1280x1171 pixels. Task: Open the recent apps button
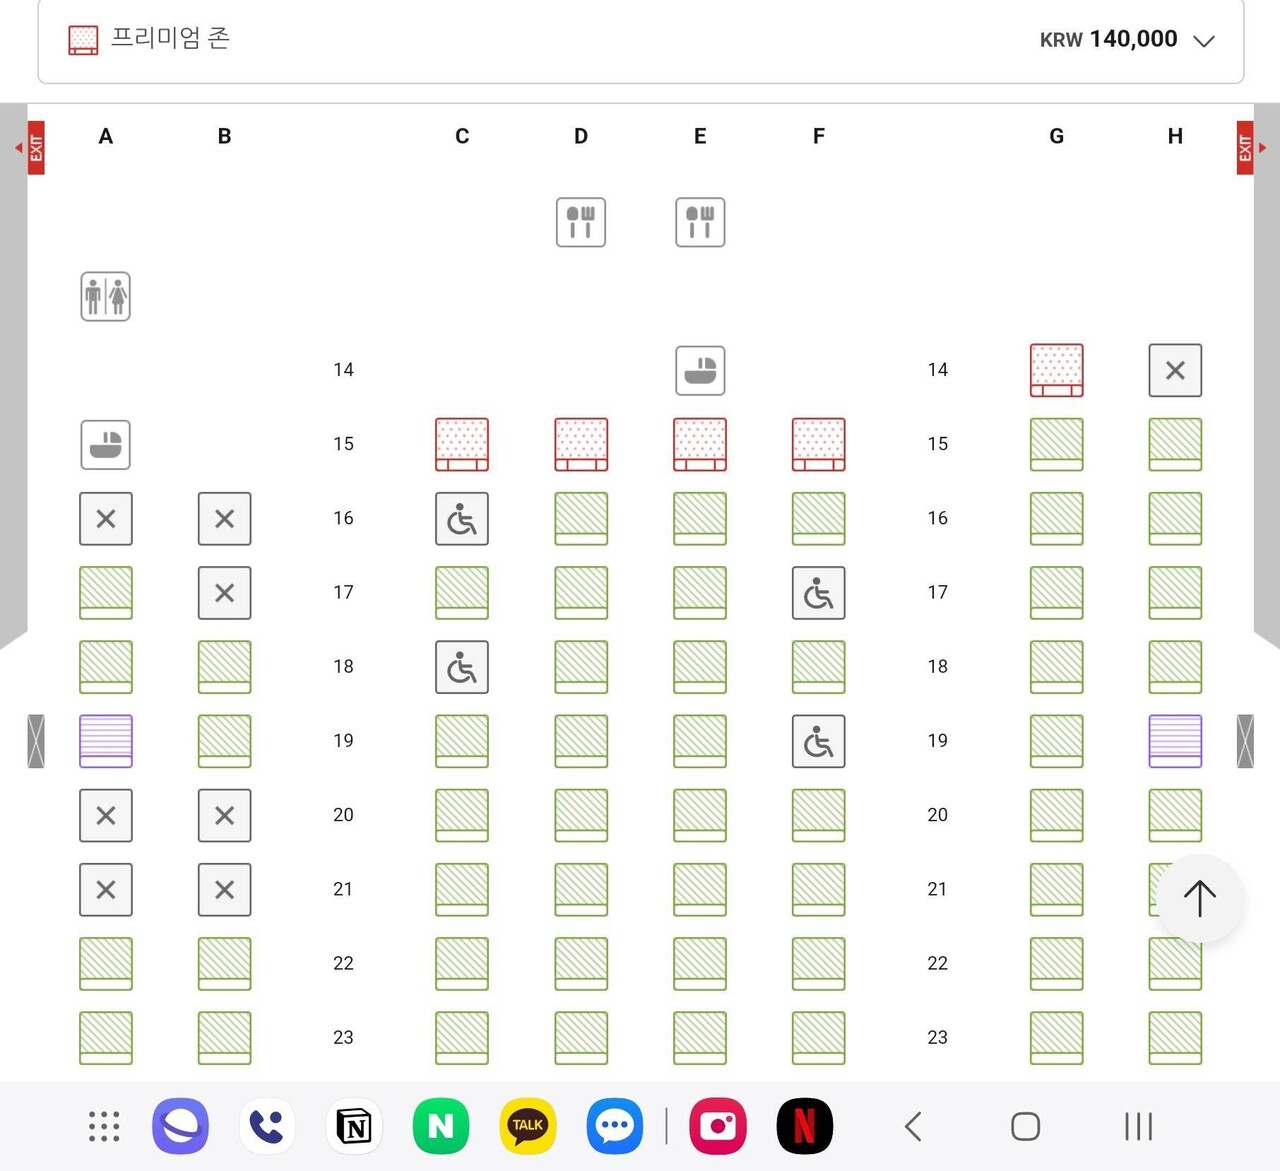click(1138, 1126)
